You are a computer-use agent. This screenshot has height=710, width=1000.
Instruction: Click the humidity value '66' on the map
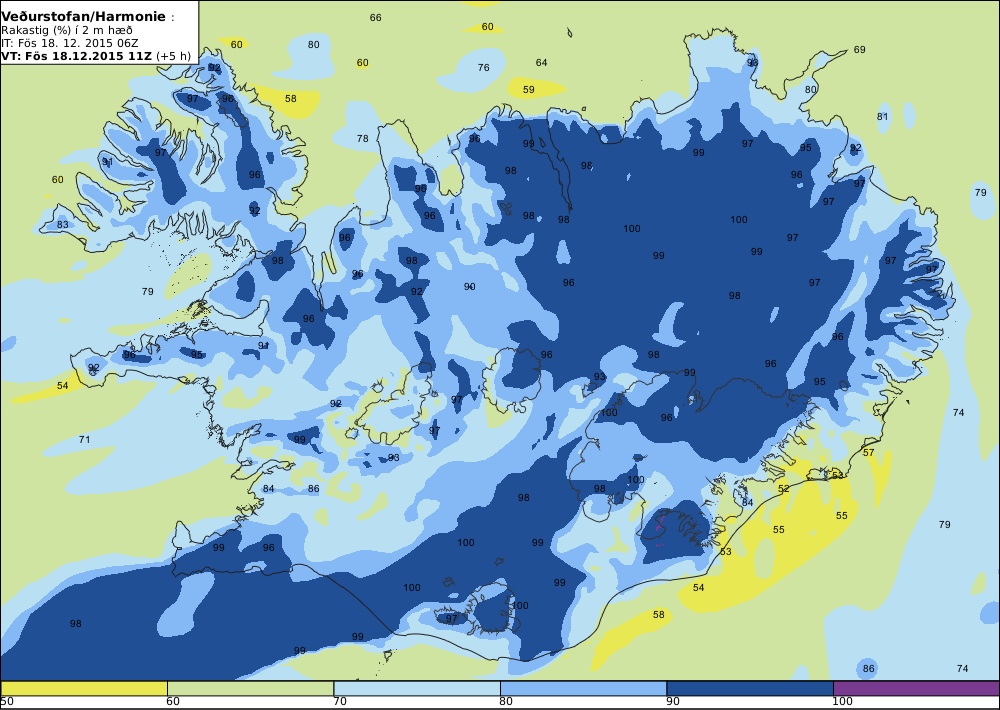[376, 17]
